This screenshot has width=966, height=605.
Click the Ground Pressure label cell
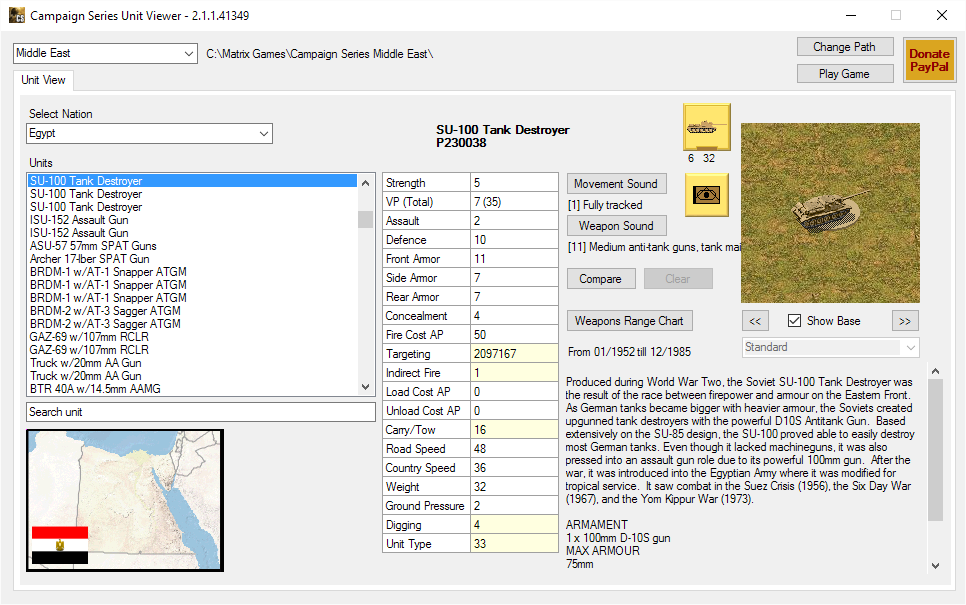click(x=426, y=506)
